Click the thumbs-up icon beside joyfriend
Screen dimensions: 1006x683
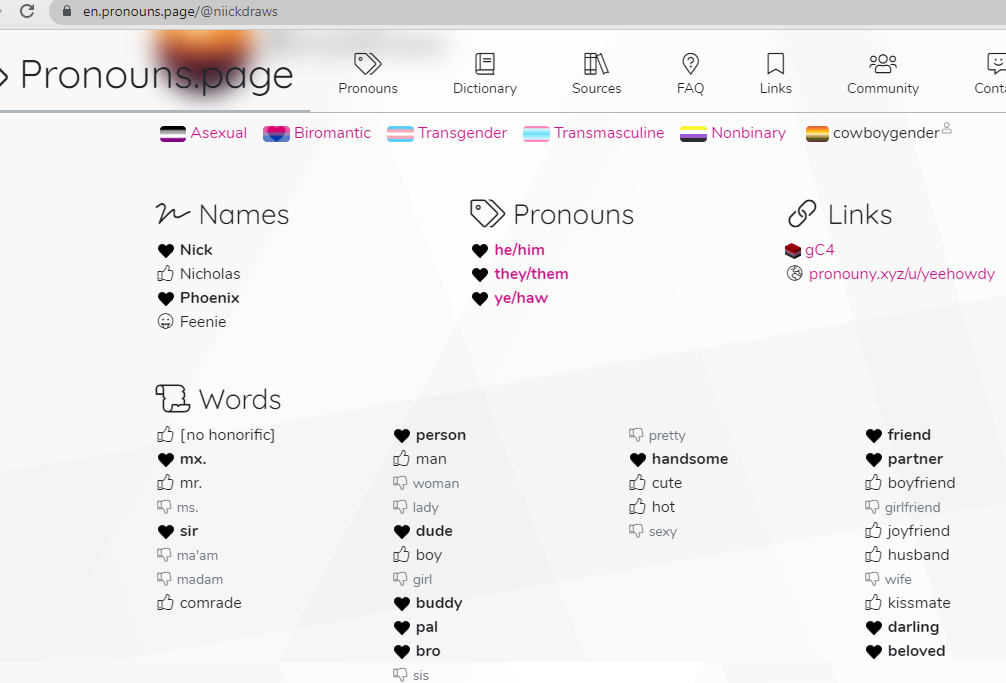873,531
